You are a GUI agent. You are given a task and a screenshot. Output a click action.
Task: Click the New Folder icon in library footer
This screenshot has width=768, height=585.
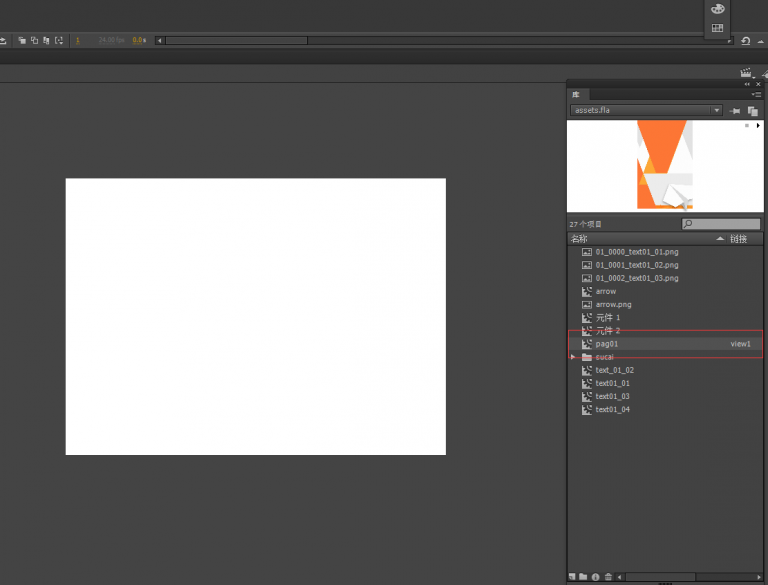coord(584,577)
